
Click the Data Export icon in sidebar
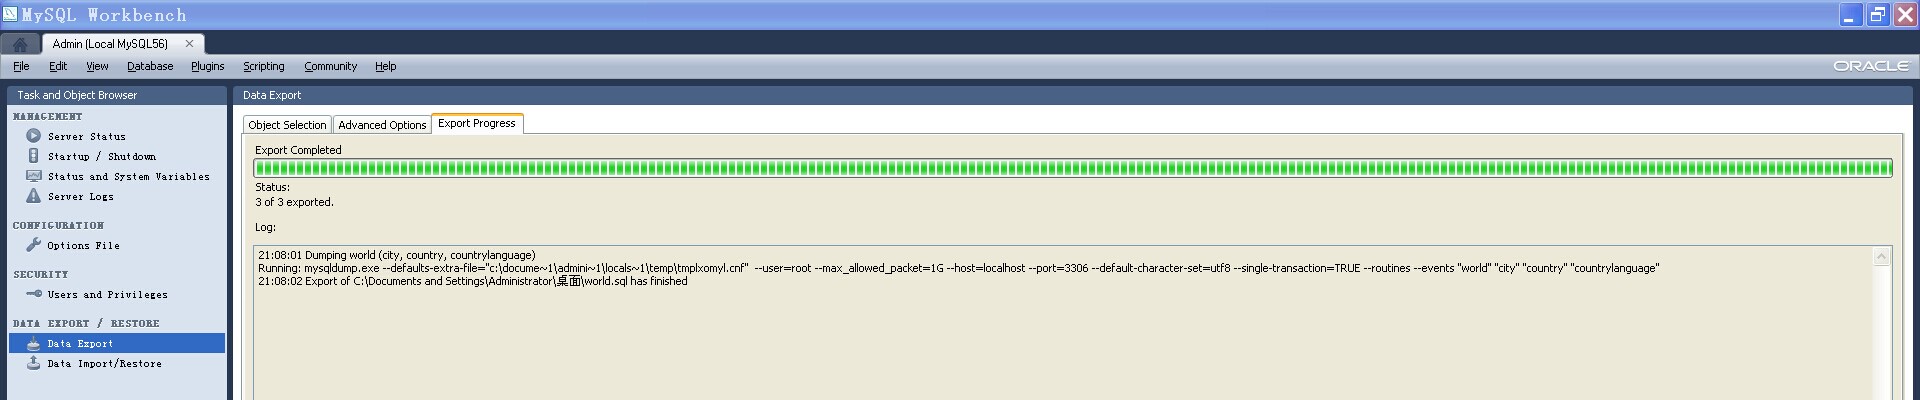(33, 343)
